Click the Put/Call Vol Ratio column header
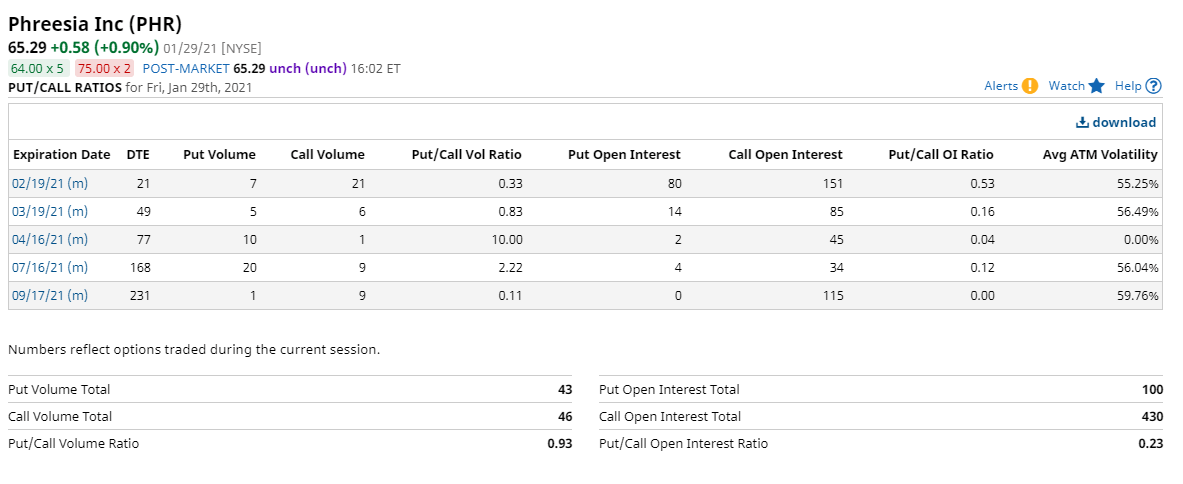1183x484 pixels. click(x=466, y=155)
